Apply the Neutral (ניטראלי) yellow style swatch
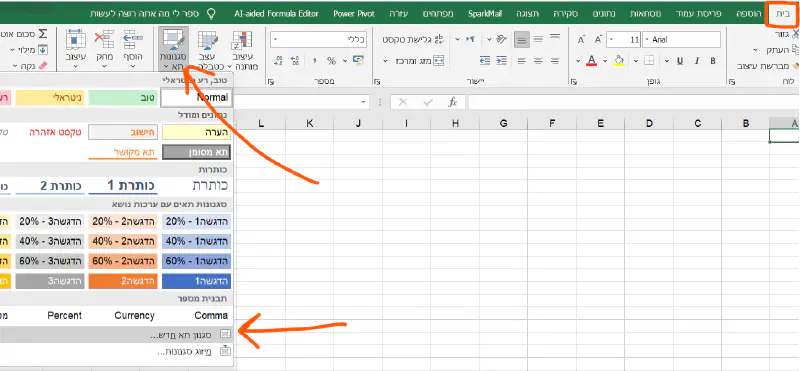 (49, 98)
